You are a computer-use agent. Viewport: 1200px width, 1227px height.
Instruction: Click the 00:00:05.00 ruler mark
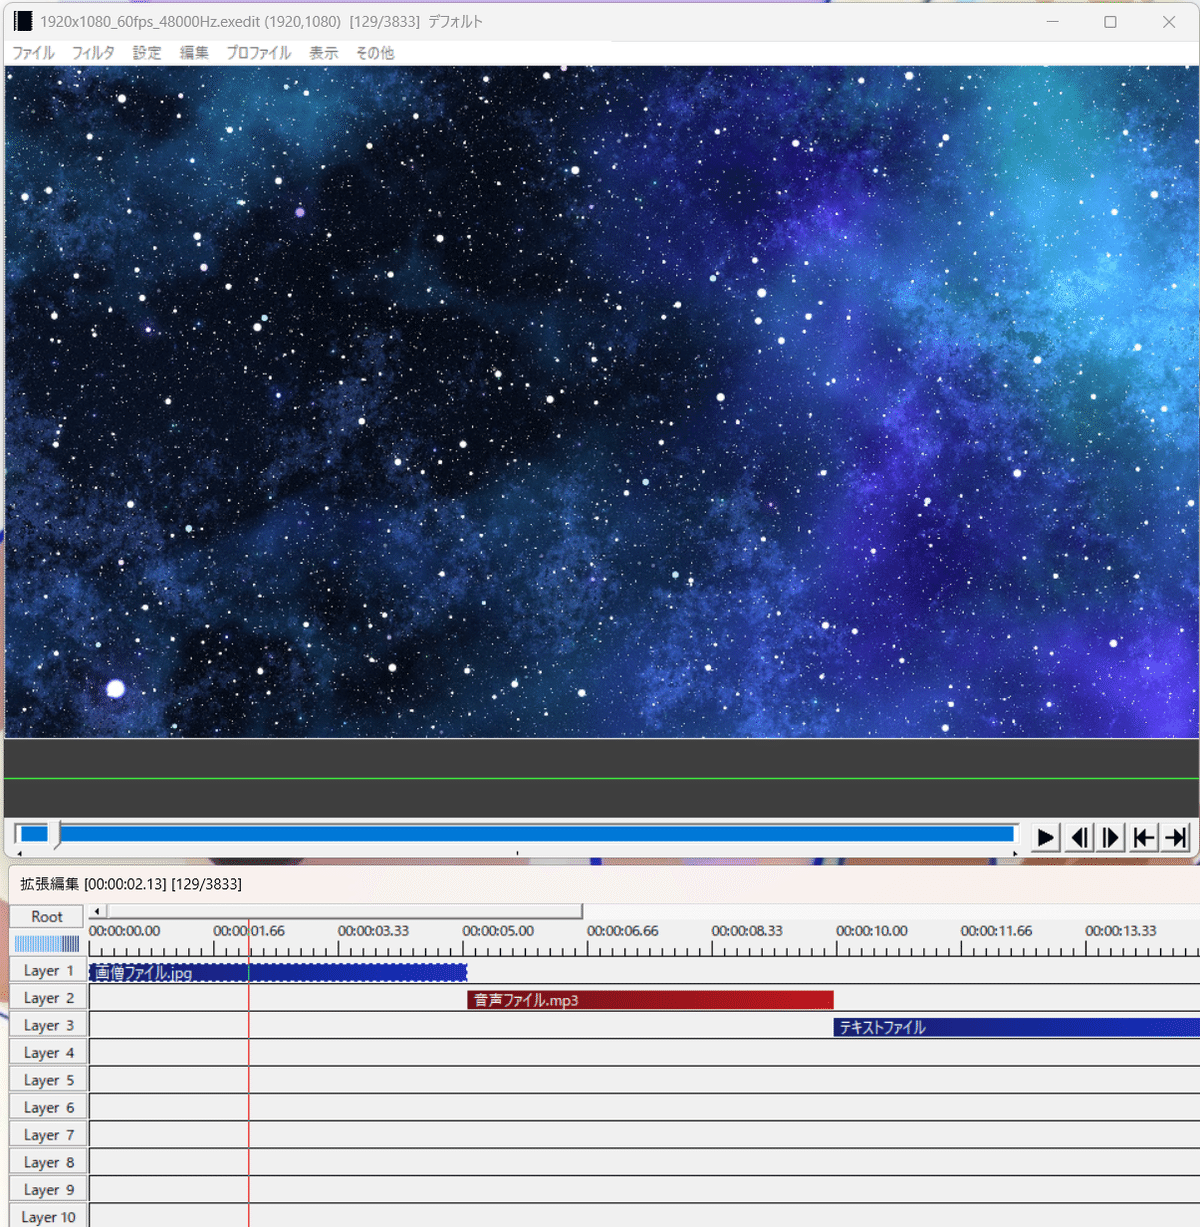point(498,931)
